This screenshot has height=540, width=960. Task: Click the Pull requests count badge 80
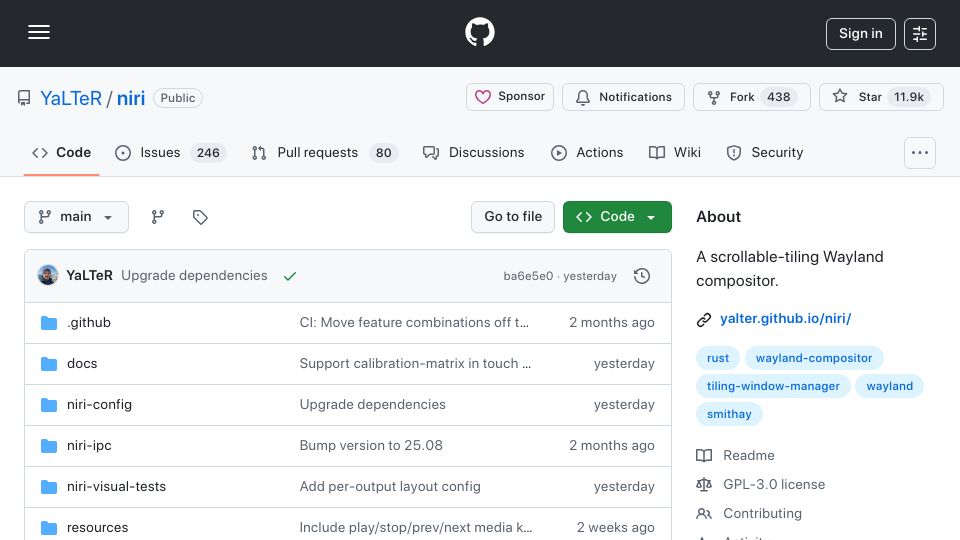(x=384, y=153)
